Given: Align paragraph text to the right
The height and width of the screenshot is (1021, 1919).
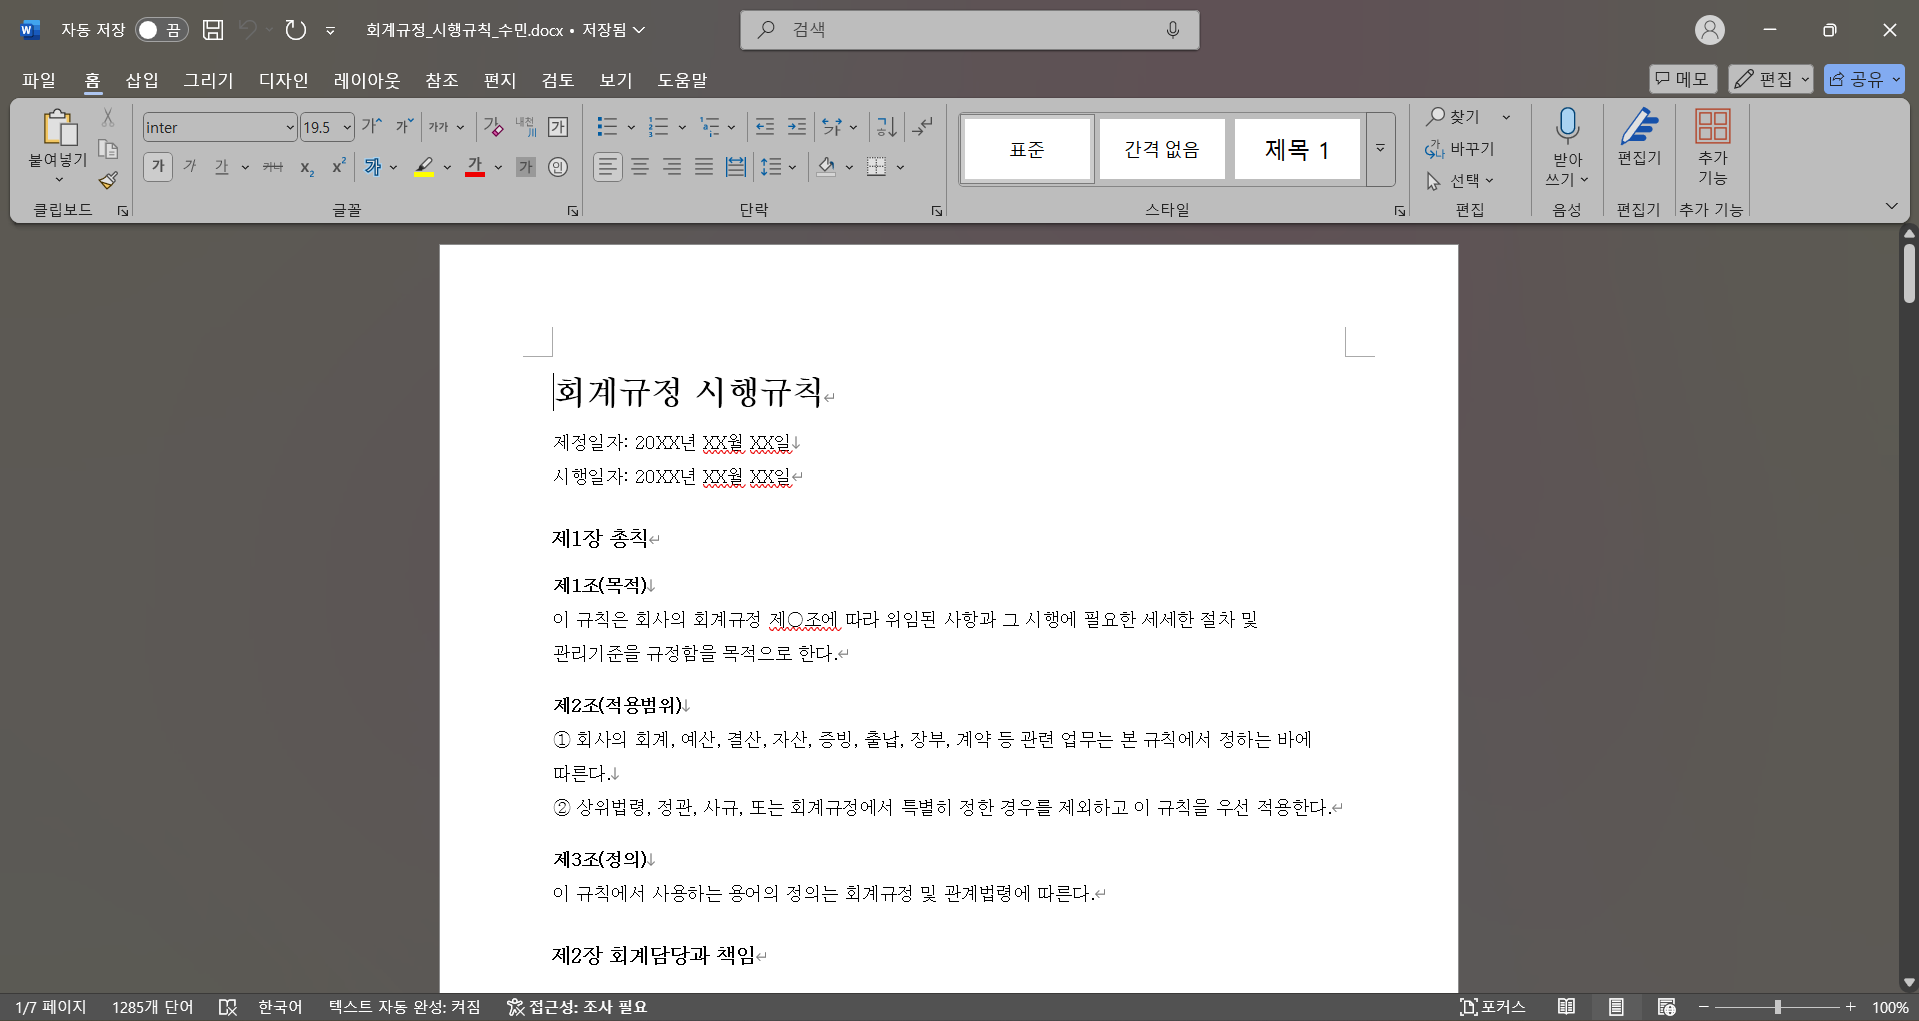Looking at the screenshot, I should (672, 167).
